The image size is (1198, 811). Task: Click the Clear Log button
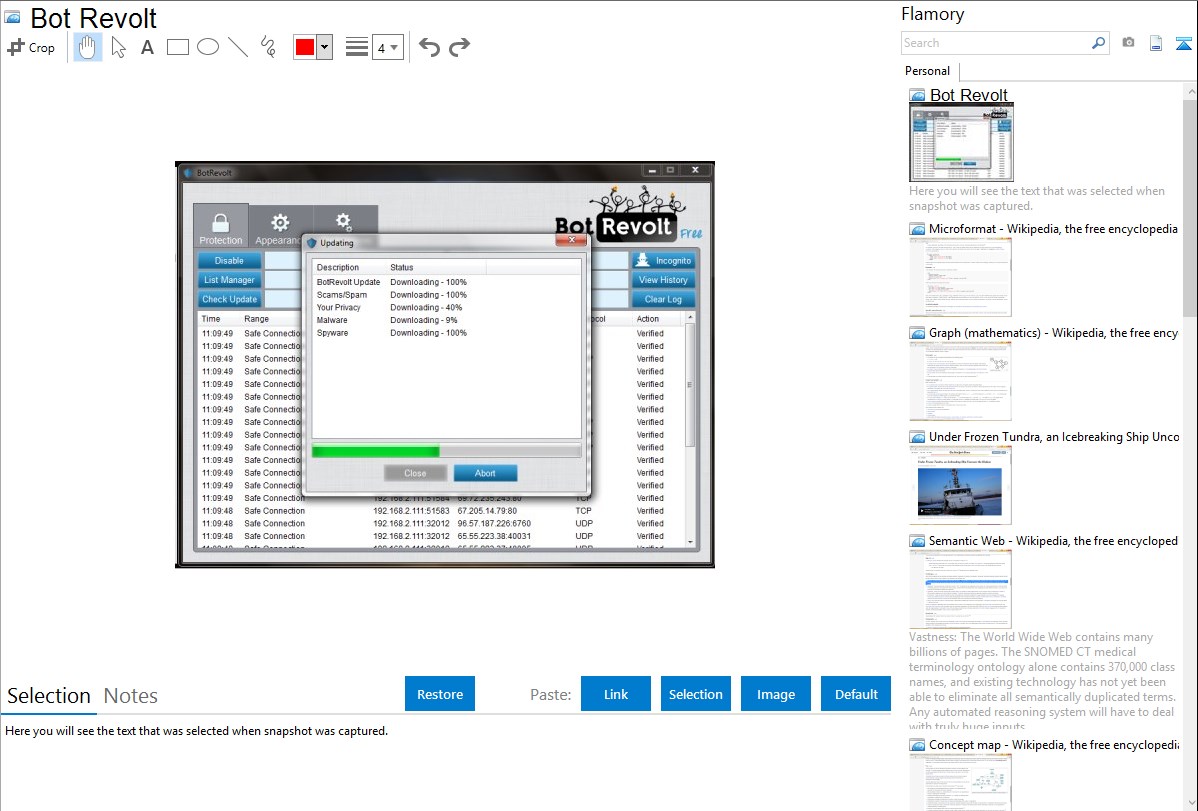tap(663, 300)
